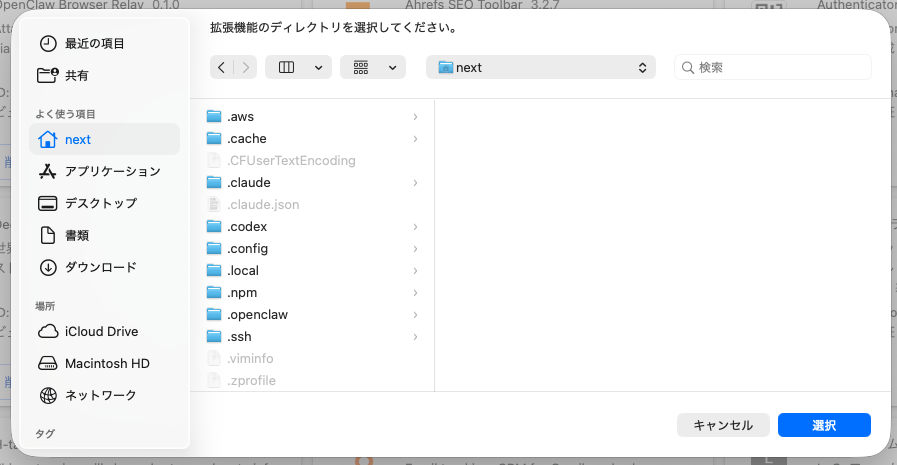Viewport: 897px width, 465px height.
Task: Select the Shared (共有) folder in sidebar
Action: pos(76,76)
